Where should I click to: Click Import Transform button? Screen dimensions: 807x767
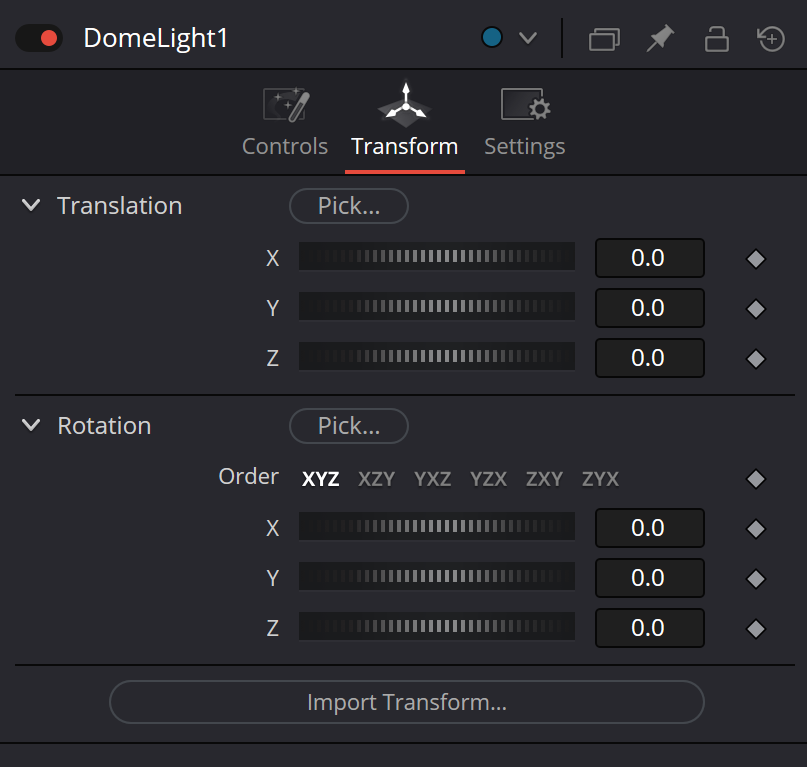click(x=407, y=702)
